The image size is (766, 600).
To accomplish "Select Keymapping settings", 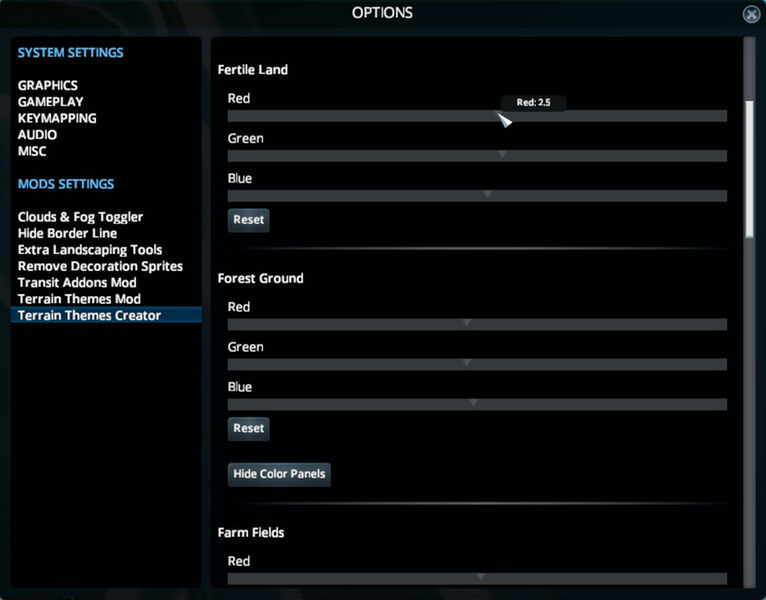I will point(57,118).
